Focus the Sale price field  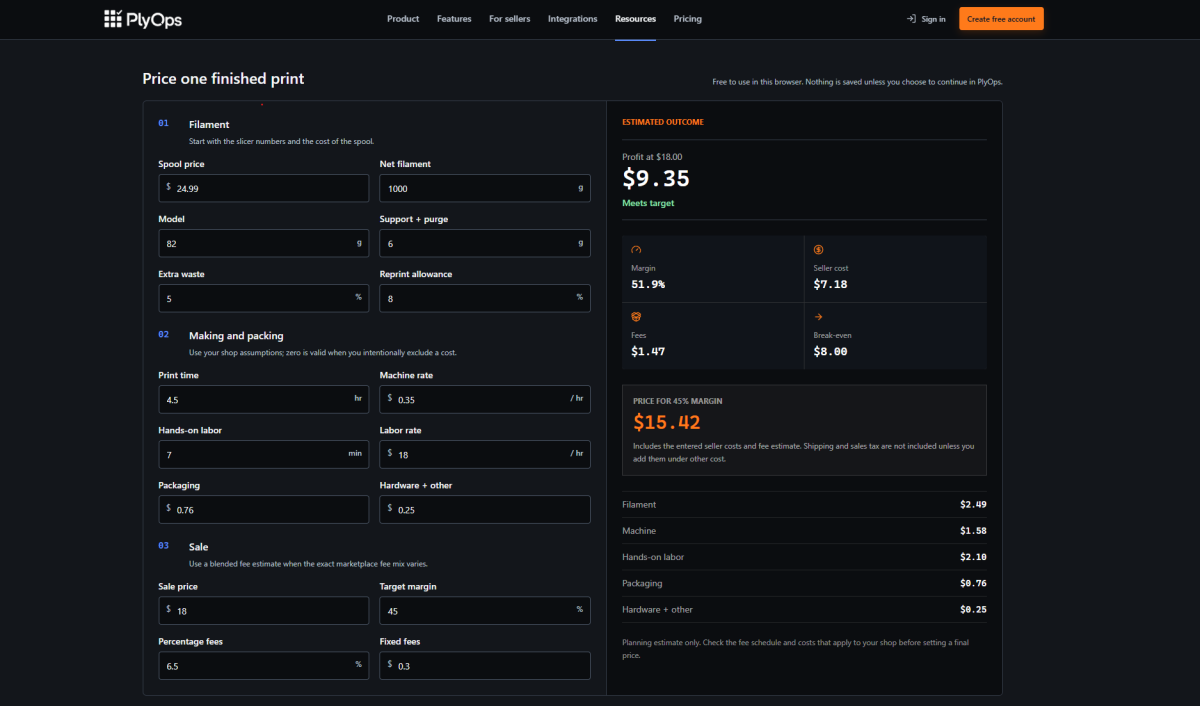[x=263, y=610]
